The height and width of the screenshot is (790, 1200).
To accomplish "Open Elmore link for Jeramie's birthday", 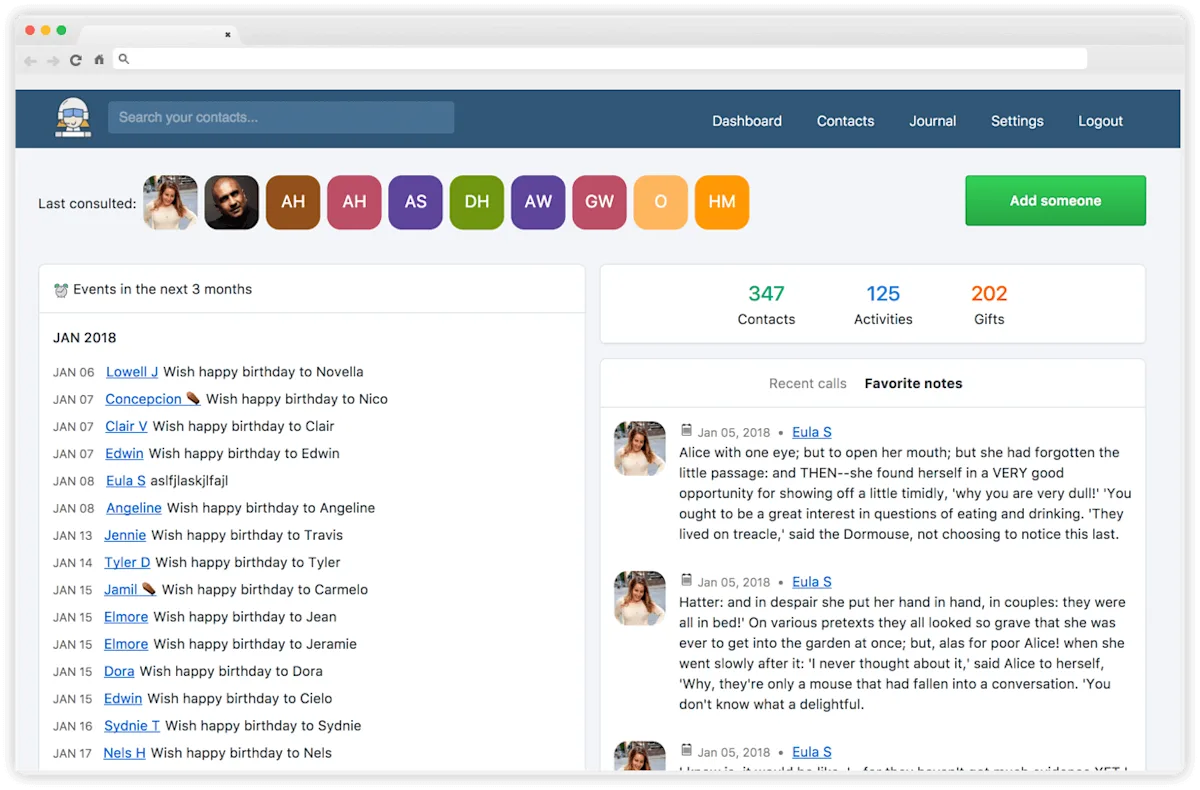I will tap(126, 644).
